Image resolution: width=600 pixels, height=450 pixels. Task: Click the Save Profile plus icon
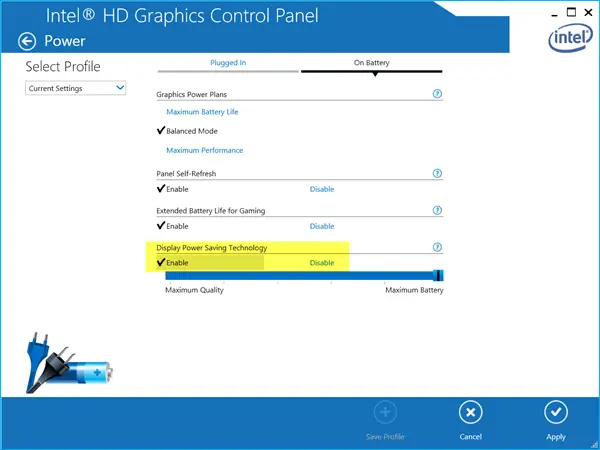(385, 412)
